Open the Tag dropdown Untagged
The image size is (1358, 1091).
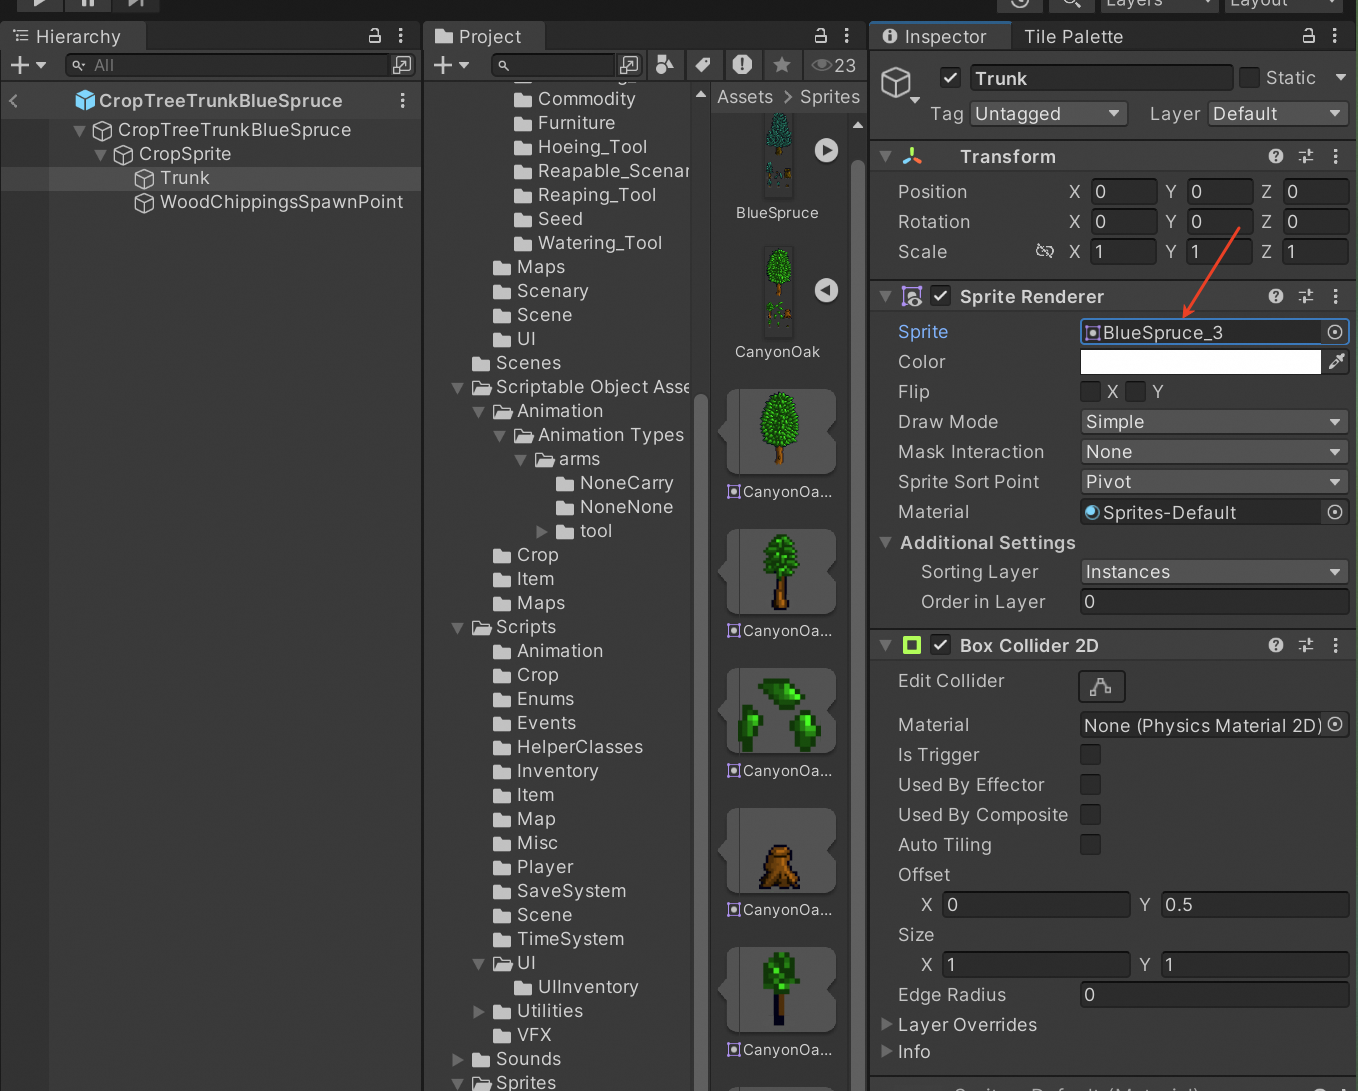pyautogui.click(x=1048, y=114)
